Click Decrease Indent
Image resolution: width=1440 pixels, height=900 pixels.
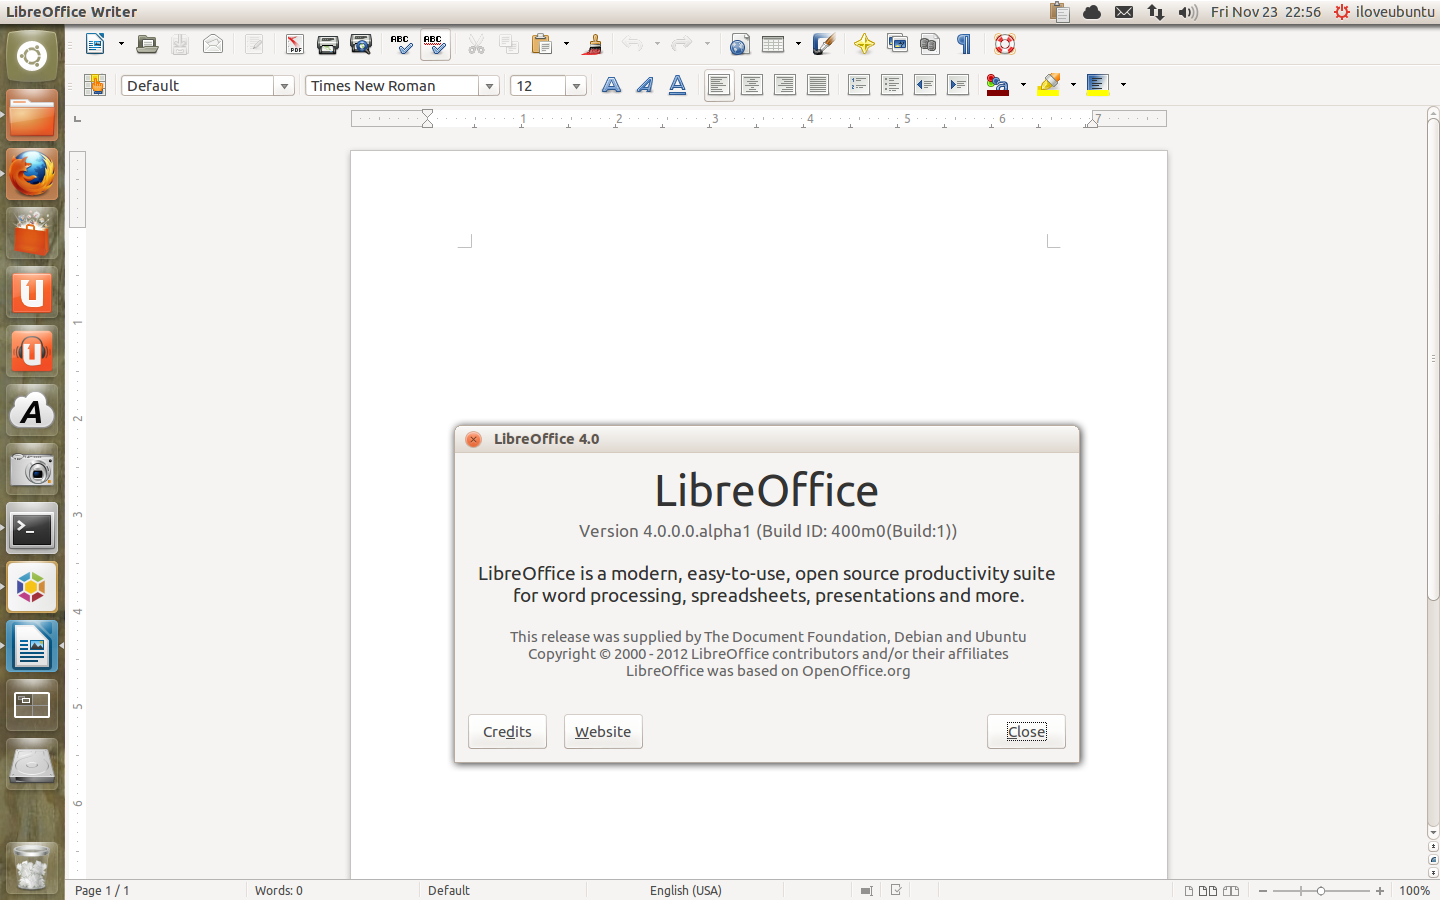tap(925, 85)
